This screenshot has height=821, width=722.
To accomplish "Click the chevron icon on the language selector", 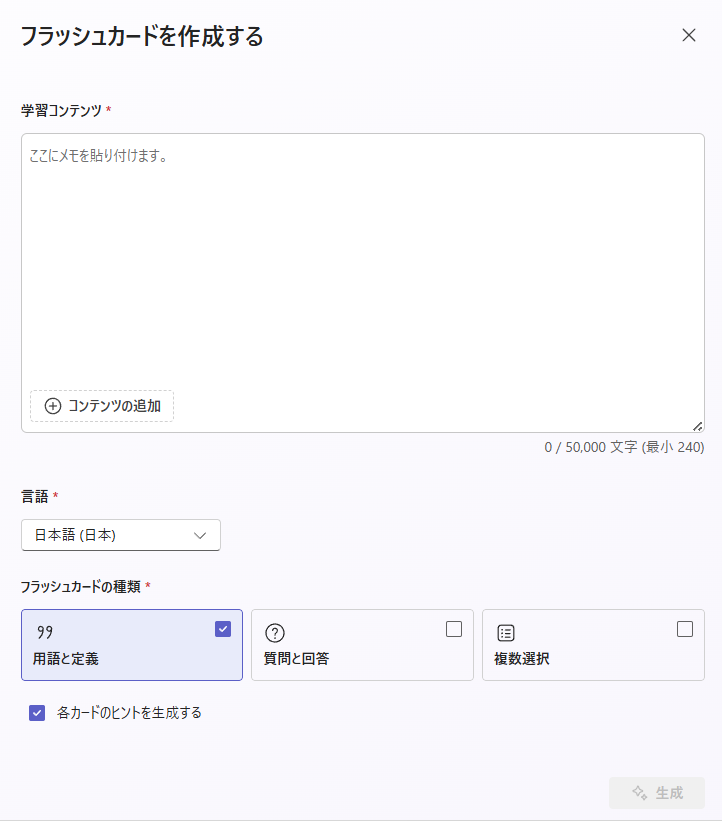I will click(x=200, y=535).
